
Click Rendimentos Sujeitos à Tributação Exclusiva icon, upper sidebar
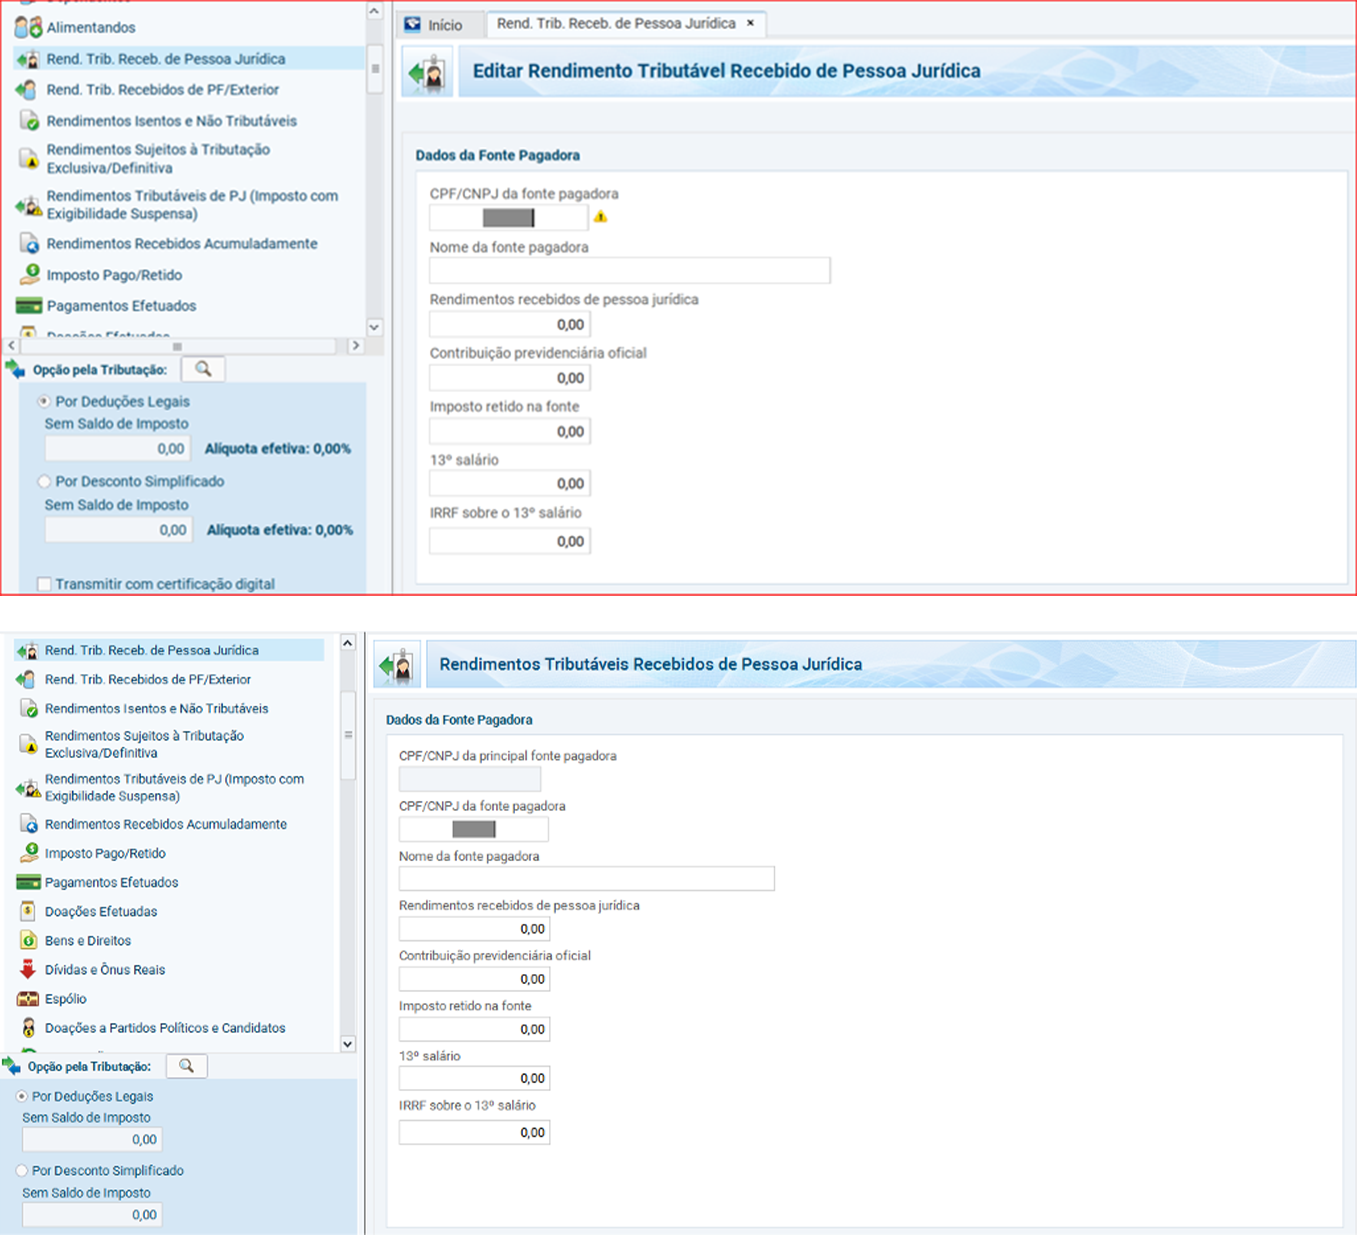tap(29, 159)
